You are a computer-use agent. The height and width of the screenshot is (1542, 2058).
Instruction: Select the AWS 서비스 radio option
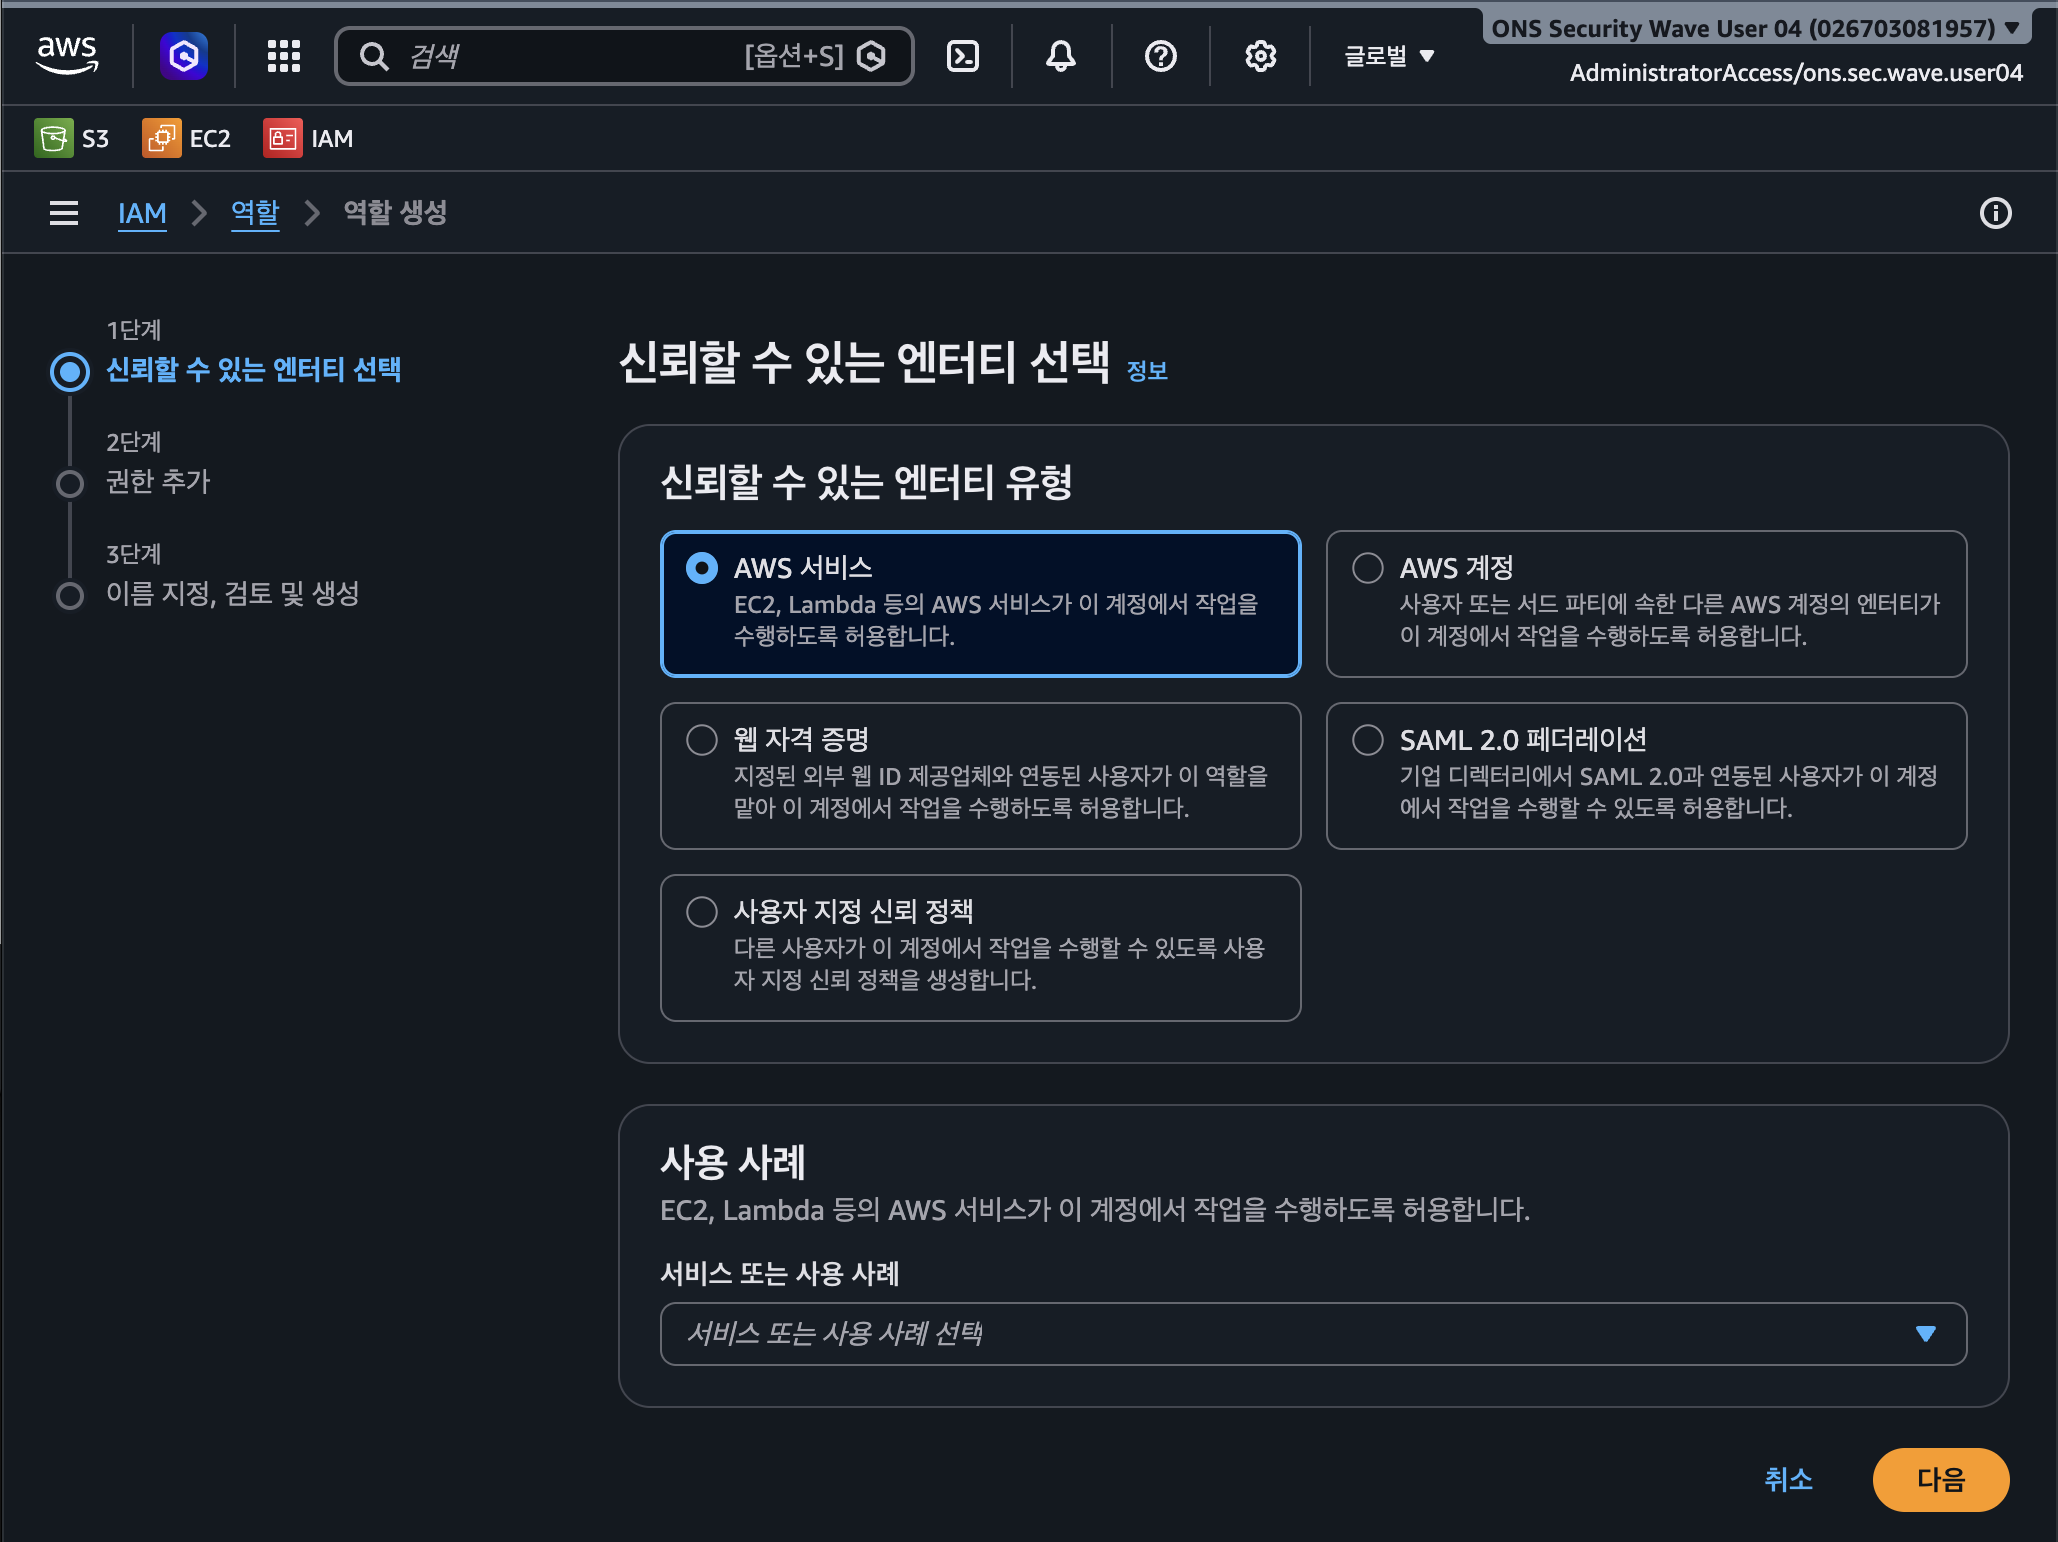[x=702, y=568]
